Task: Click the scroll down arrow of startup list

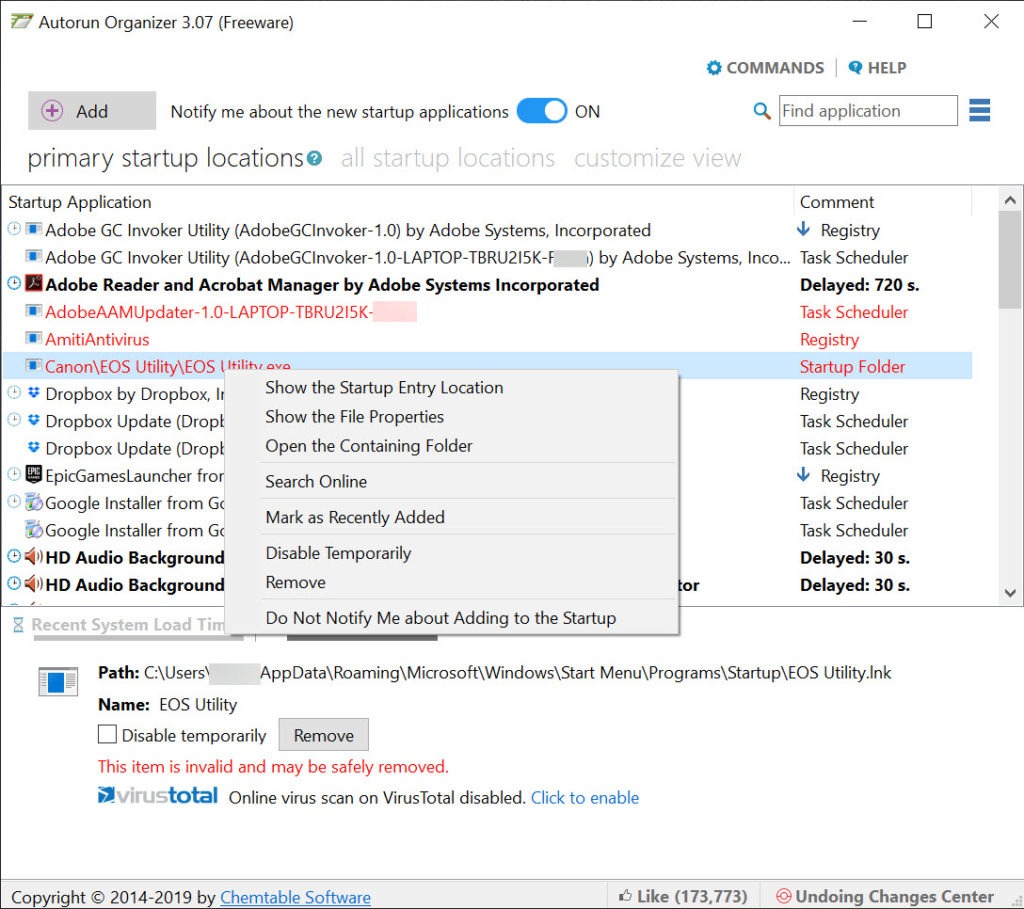Action: pos(1010,593)
